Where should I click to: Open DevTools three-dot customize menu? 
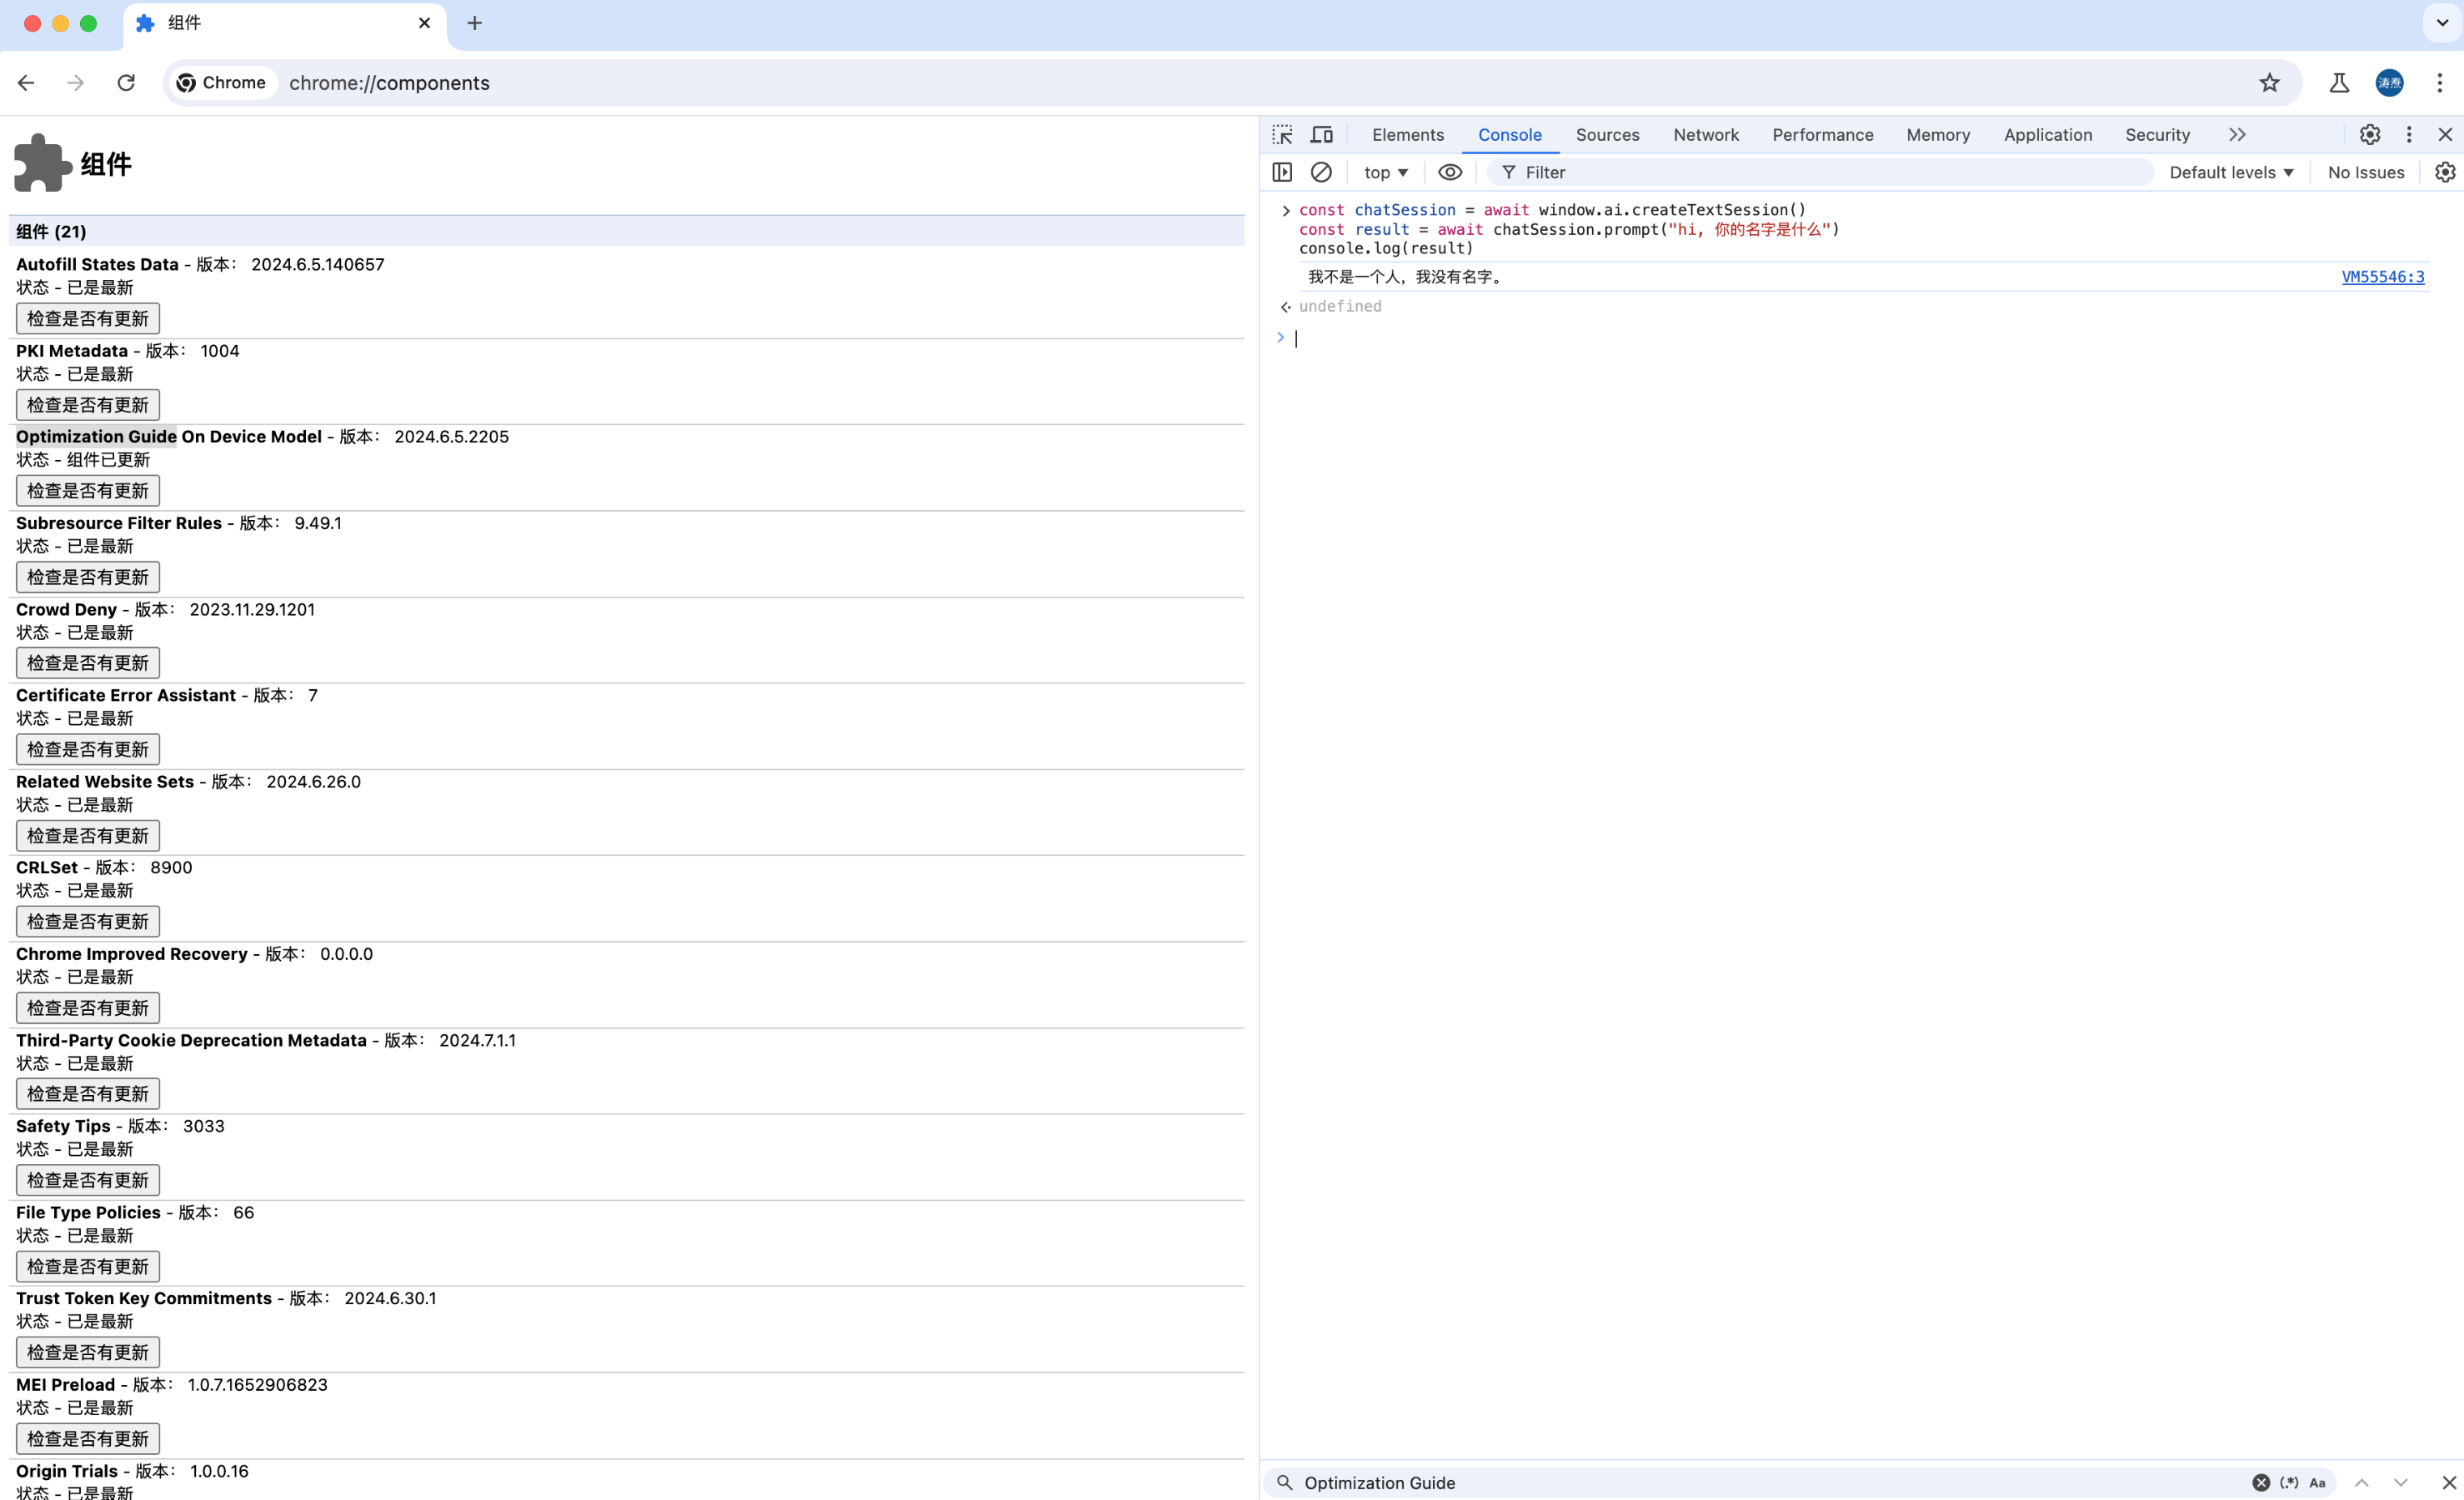point(2409,135)
